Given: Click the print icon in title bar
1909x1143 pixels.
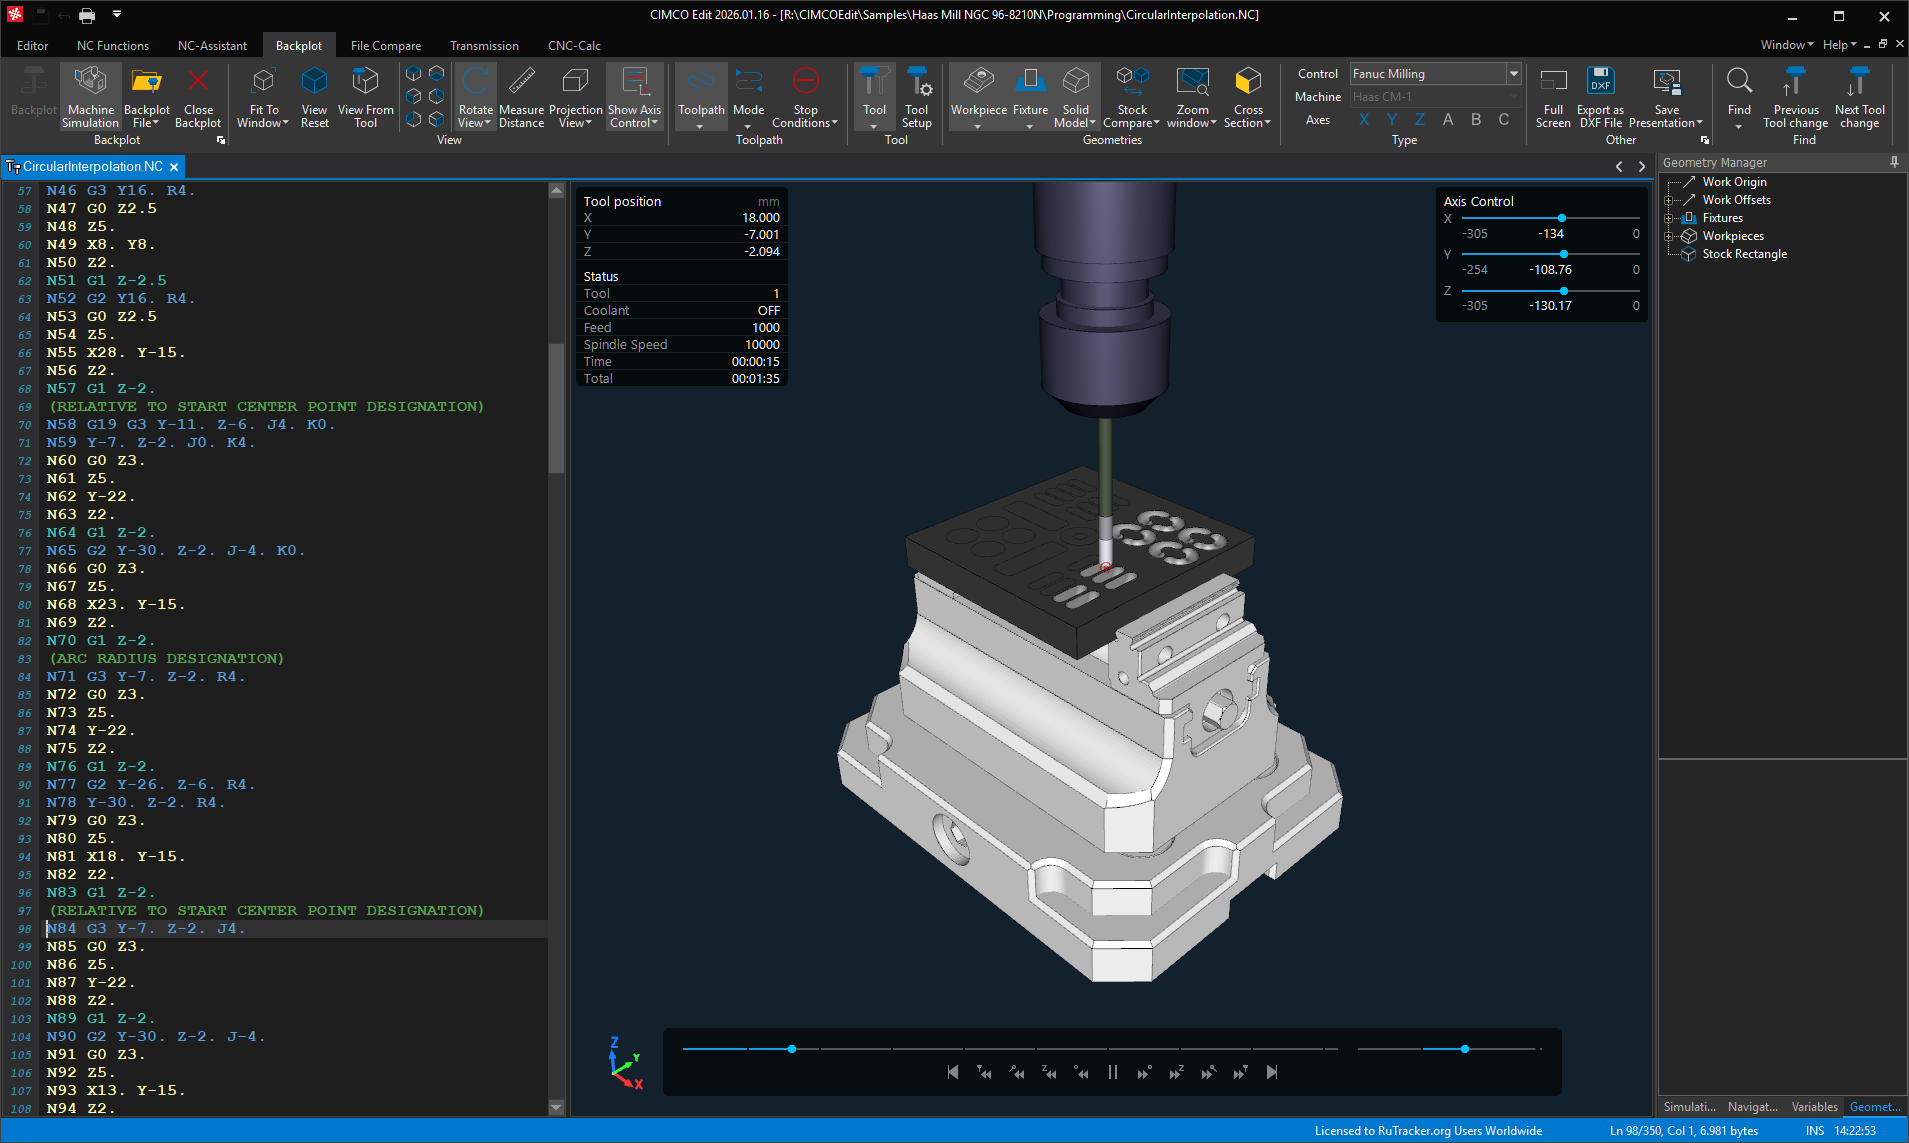Looking at the screenshot, I should (x=87, y=15).
